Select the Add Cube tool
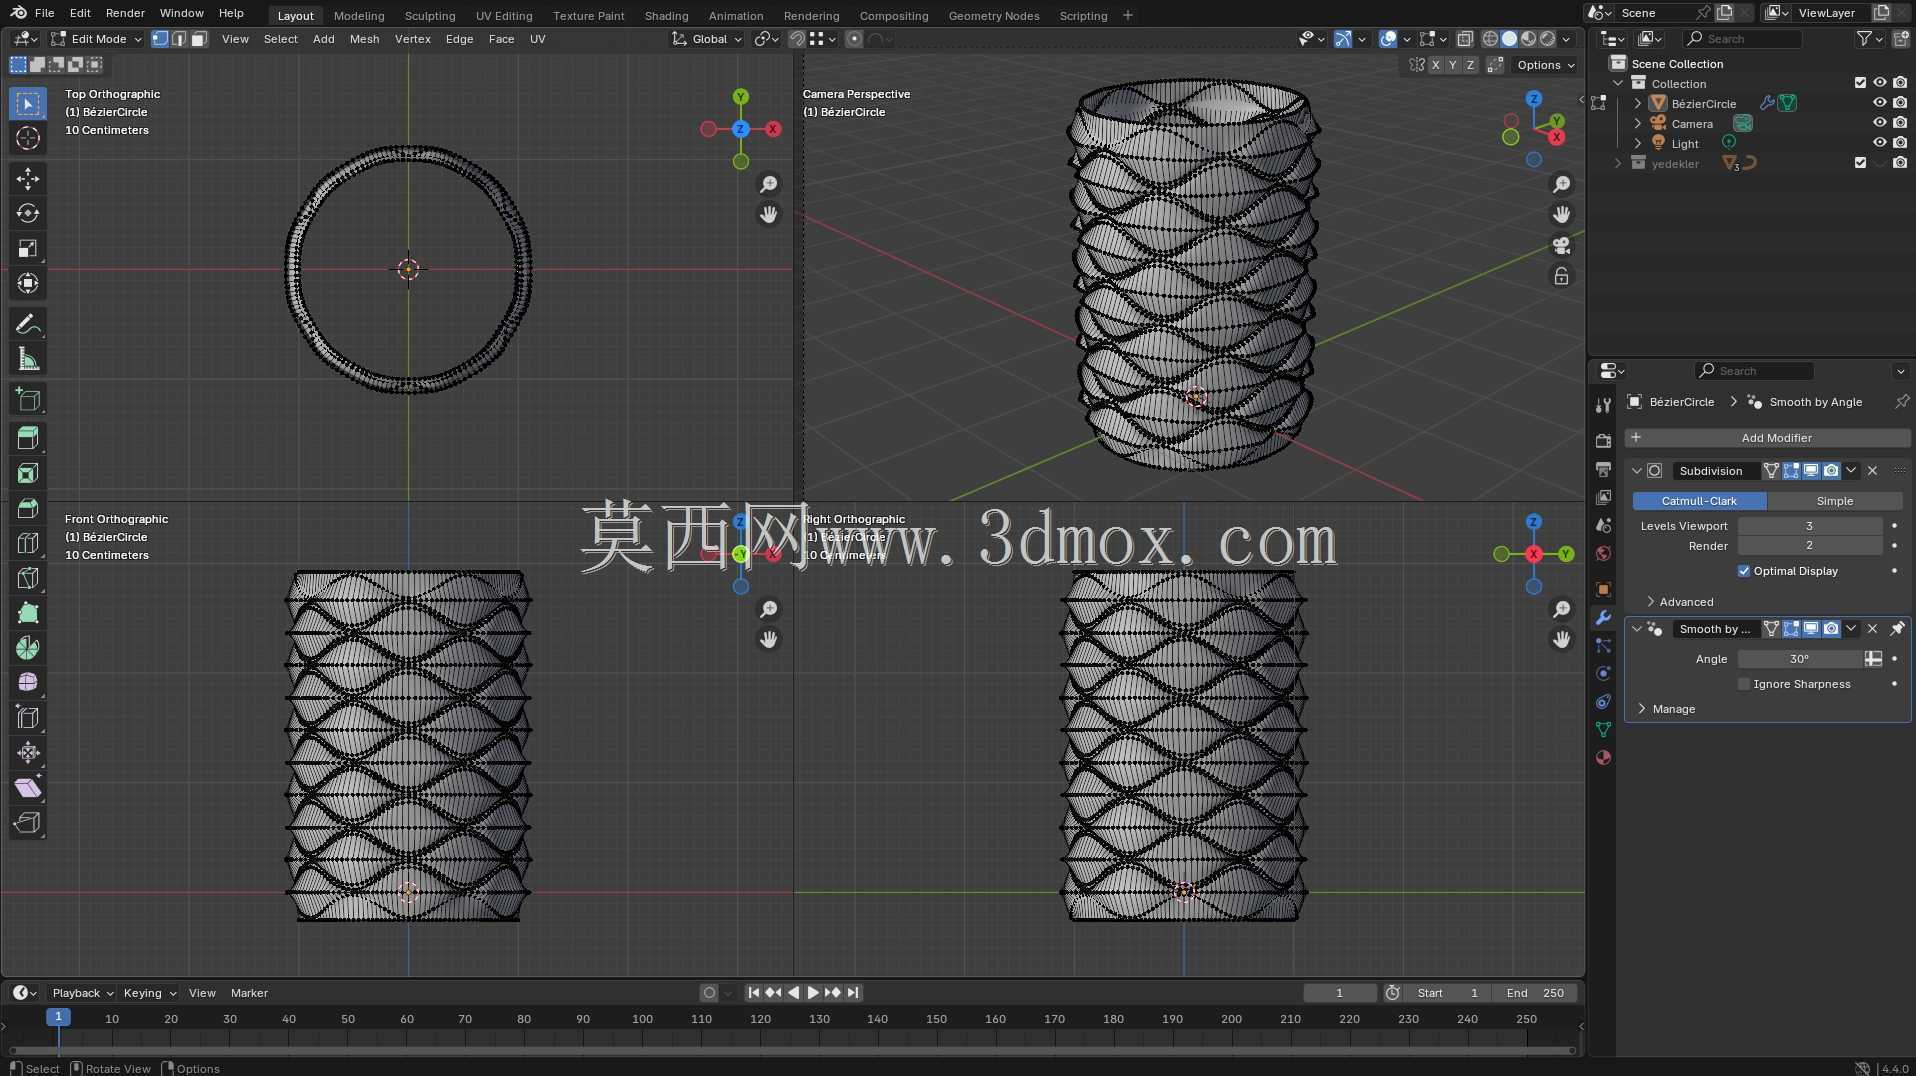Image resolution: width=1916 pixels, height=1076 pixels. pos(28,400)
